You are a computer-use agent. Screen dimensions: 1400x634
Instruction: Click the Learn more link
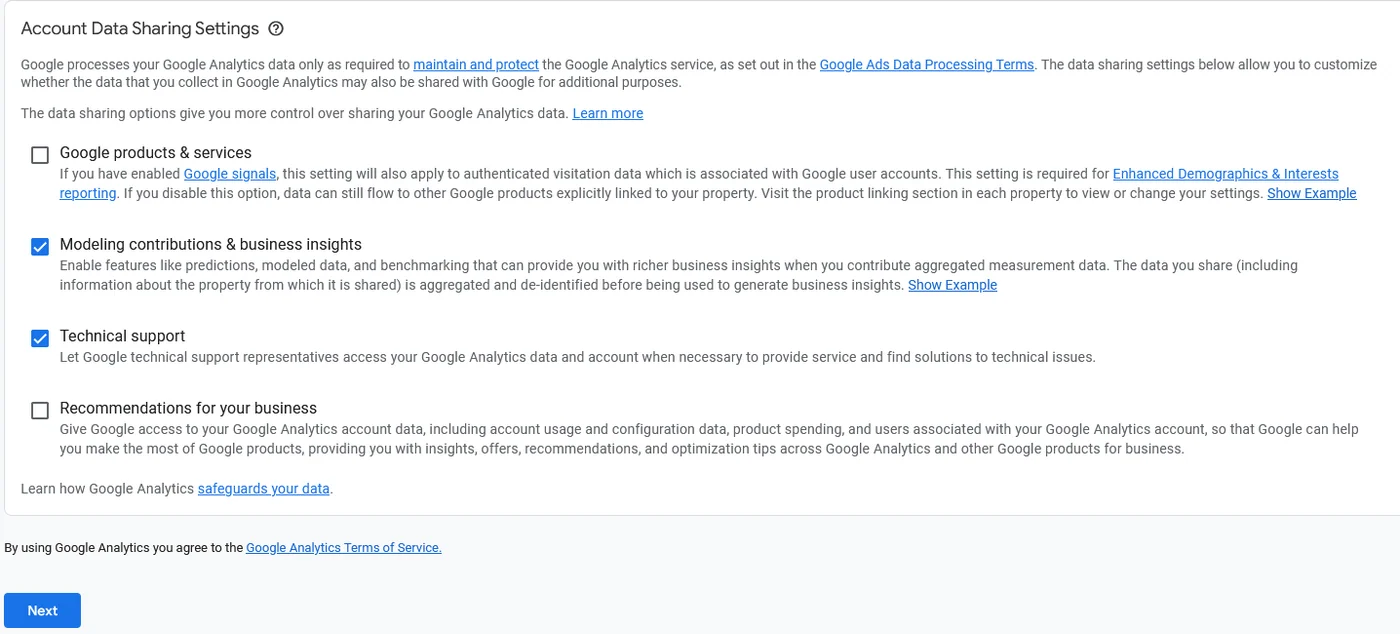click(608, 113)
